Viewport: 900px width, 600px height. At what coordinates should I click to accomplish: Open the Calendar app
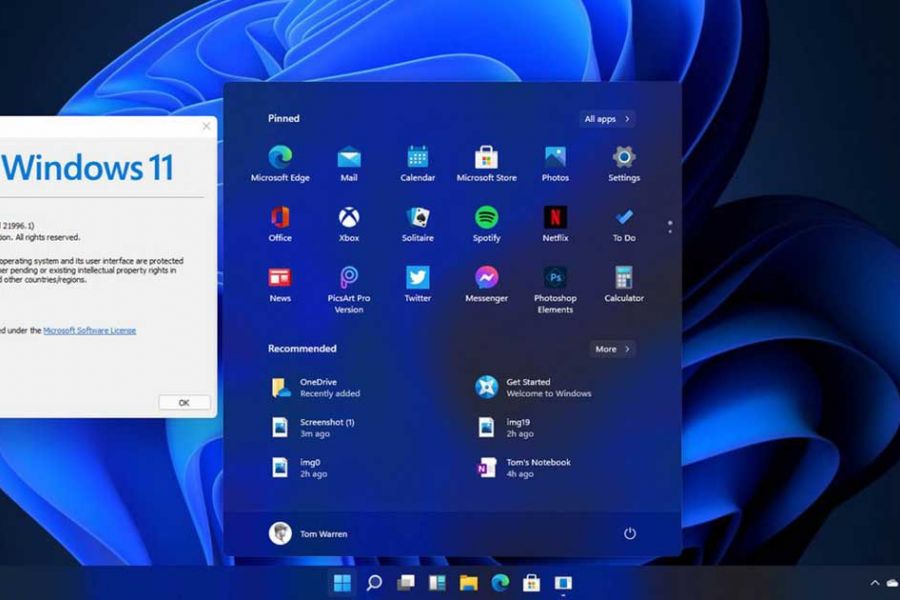click(417, 164)
